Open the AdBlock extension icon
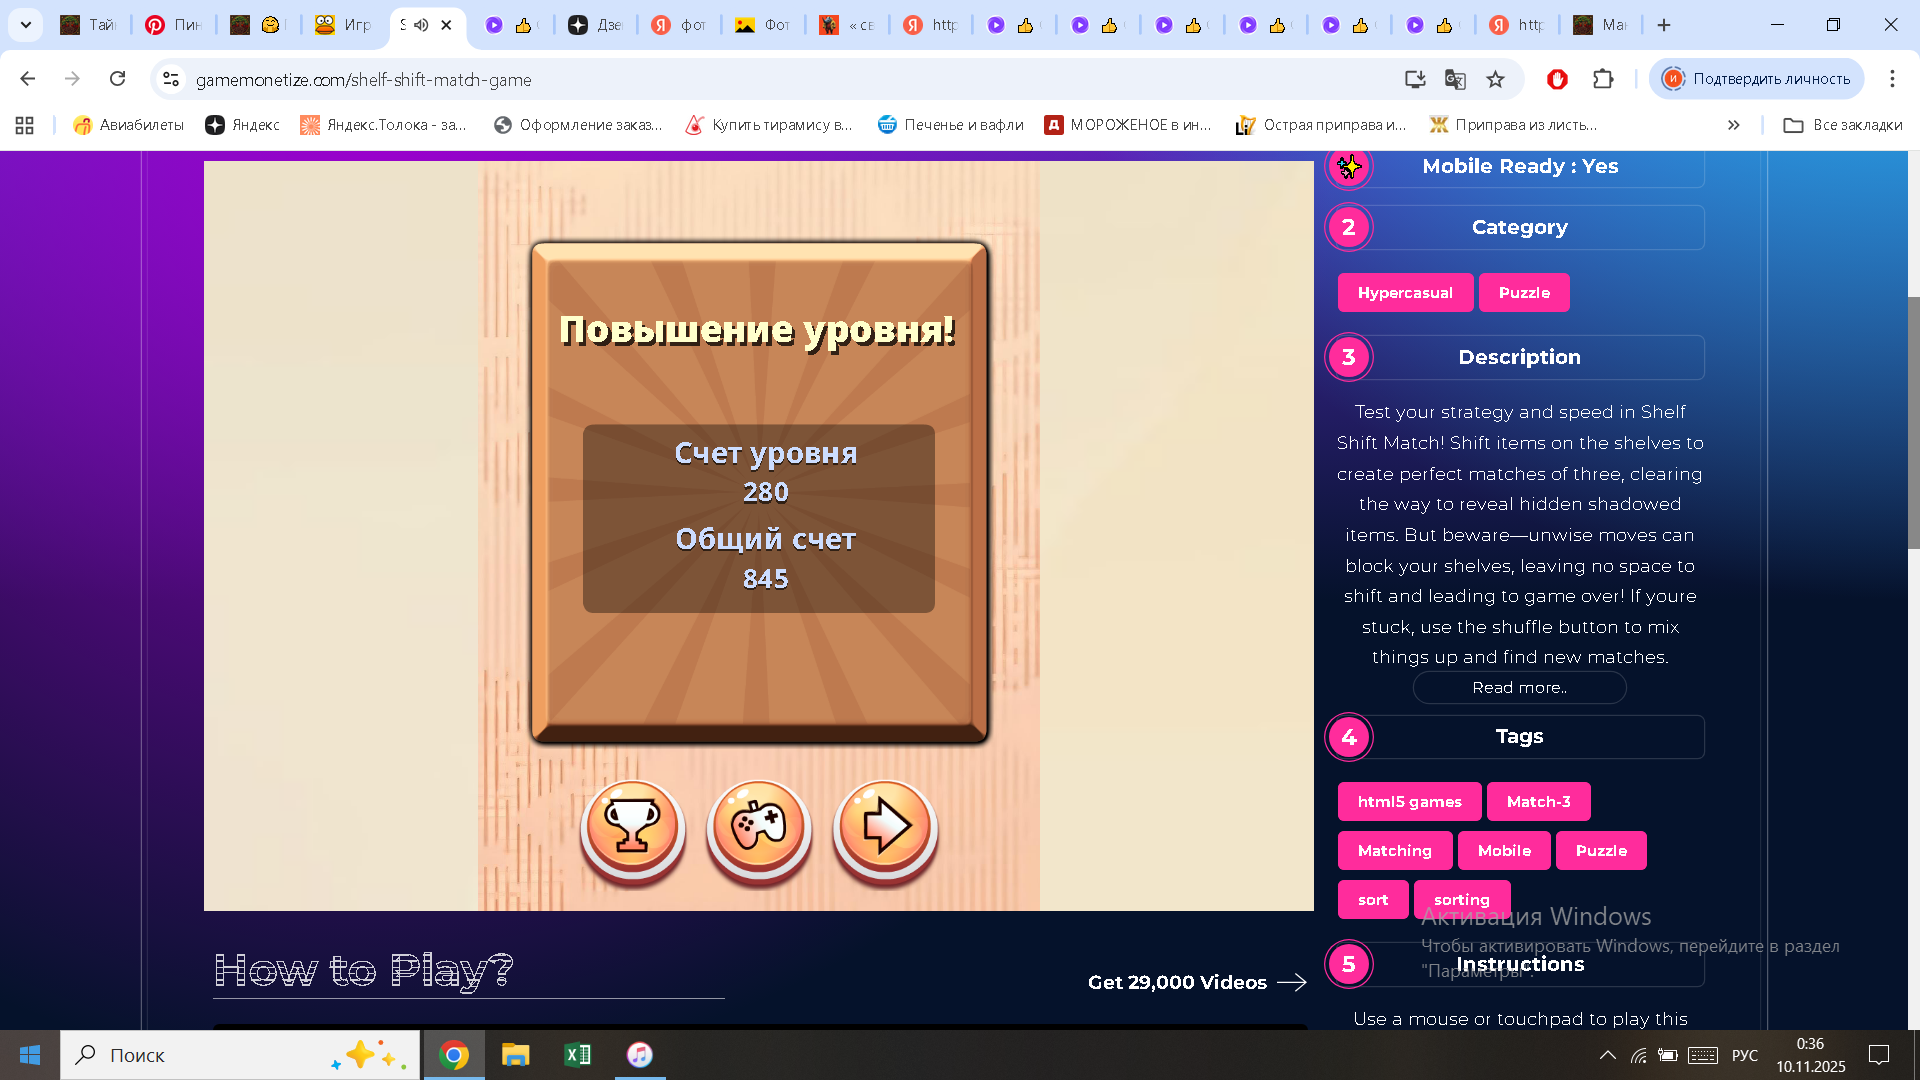This screenshot has width=1920, height=1080. pyautogui.click(x=1559, y=79)
